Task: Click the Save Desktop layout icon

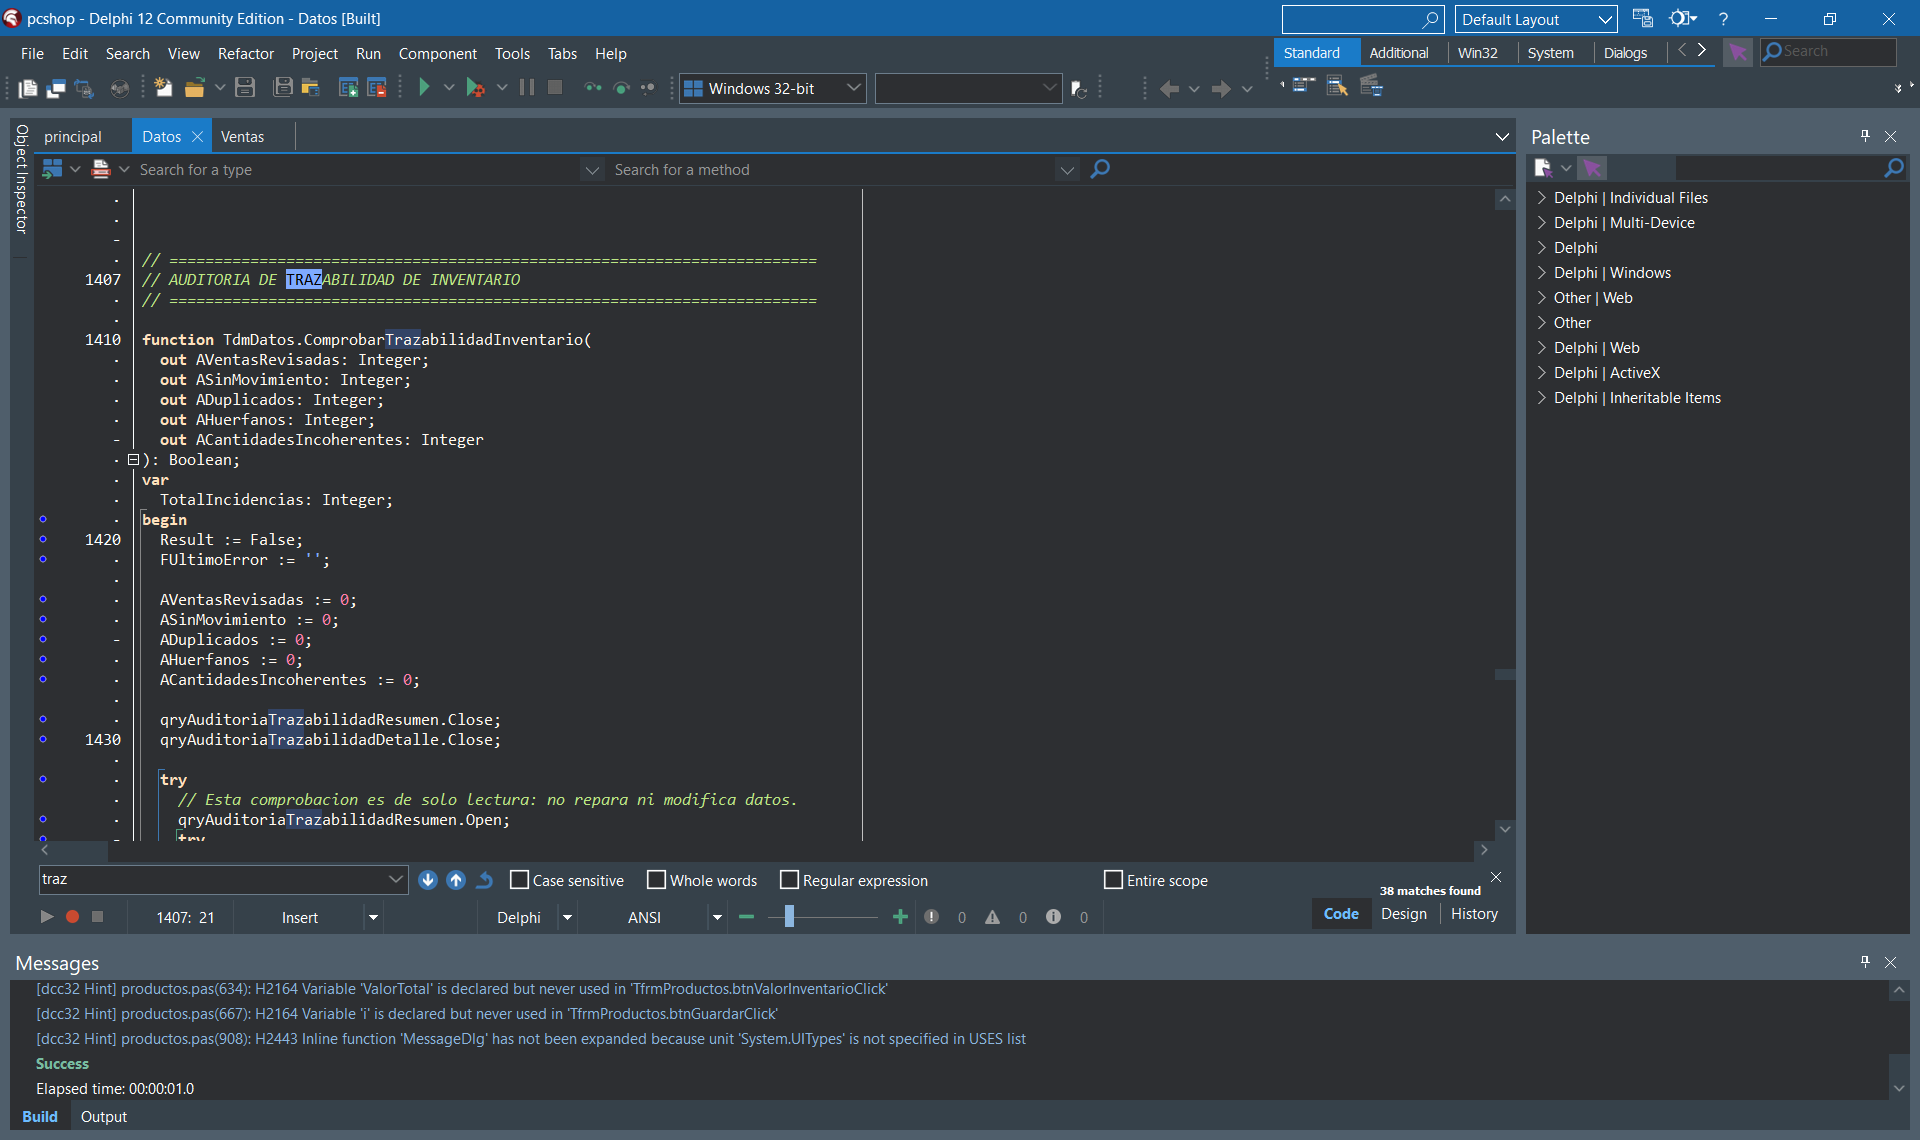Action: tap(1642, 19)
